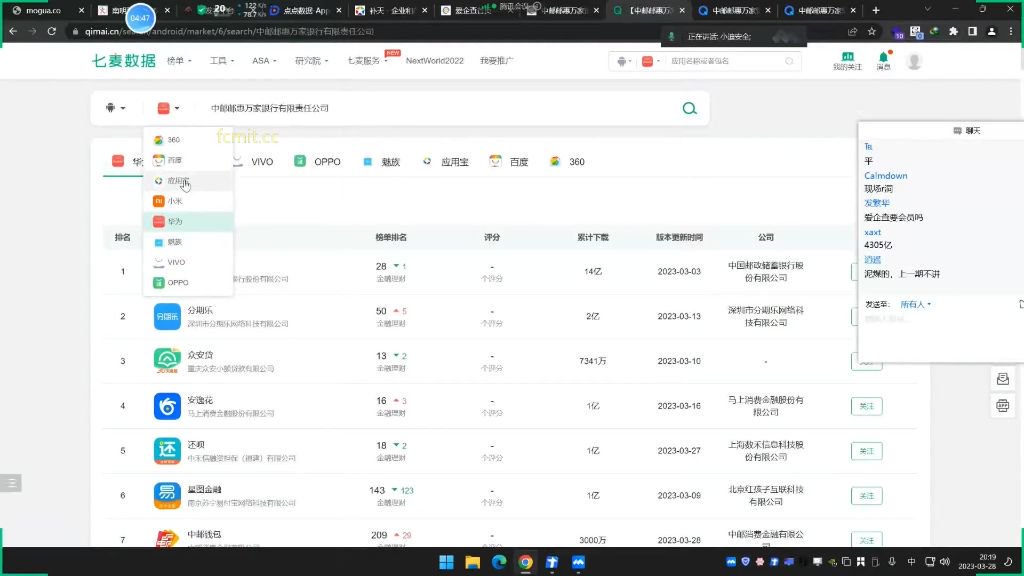Click the lower floating icon at right edge

click(1002, 406)
